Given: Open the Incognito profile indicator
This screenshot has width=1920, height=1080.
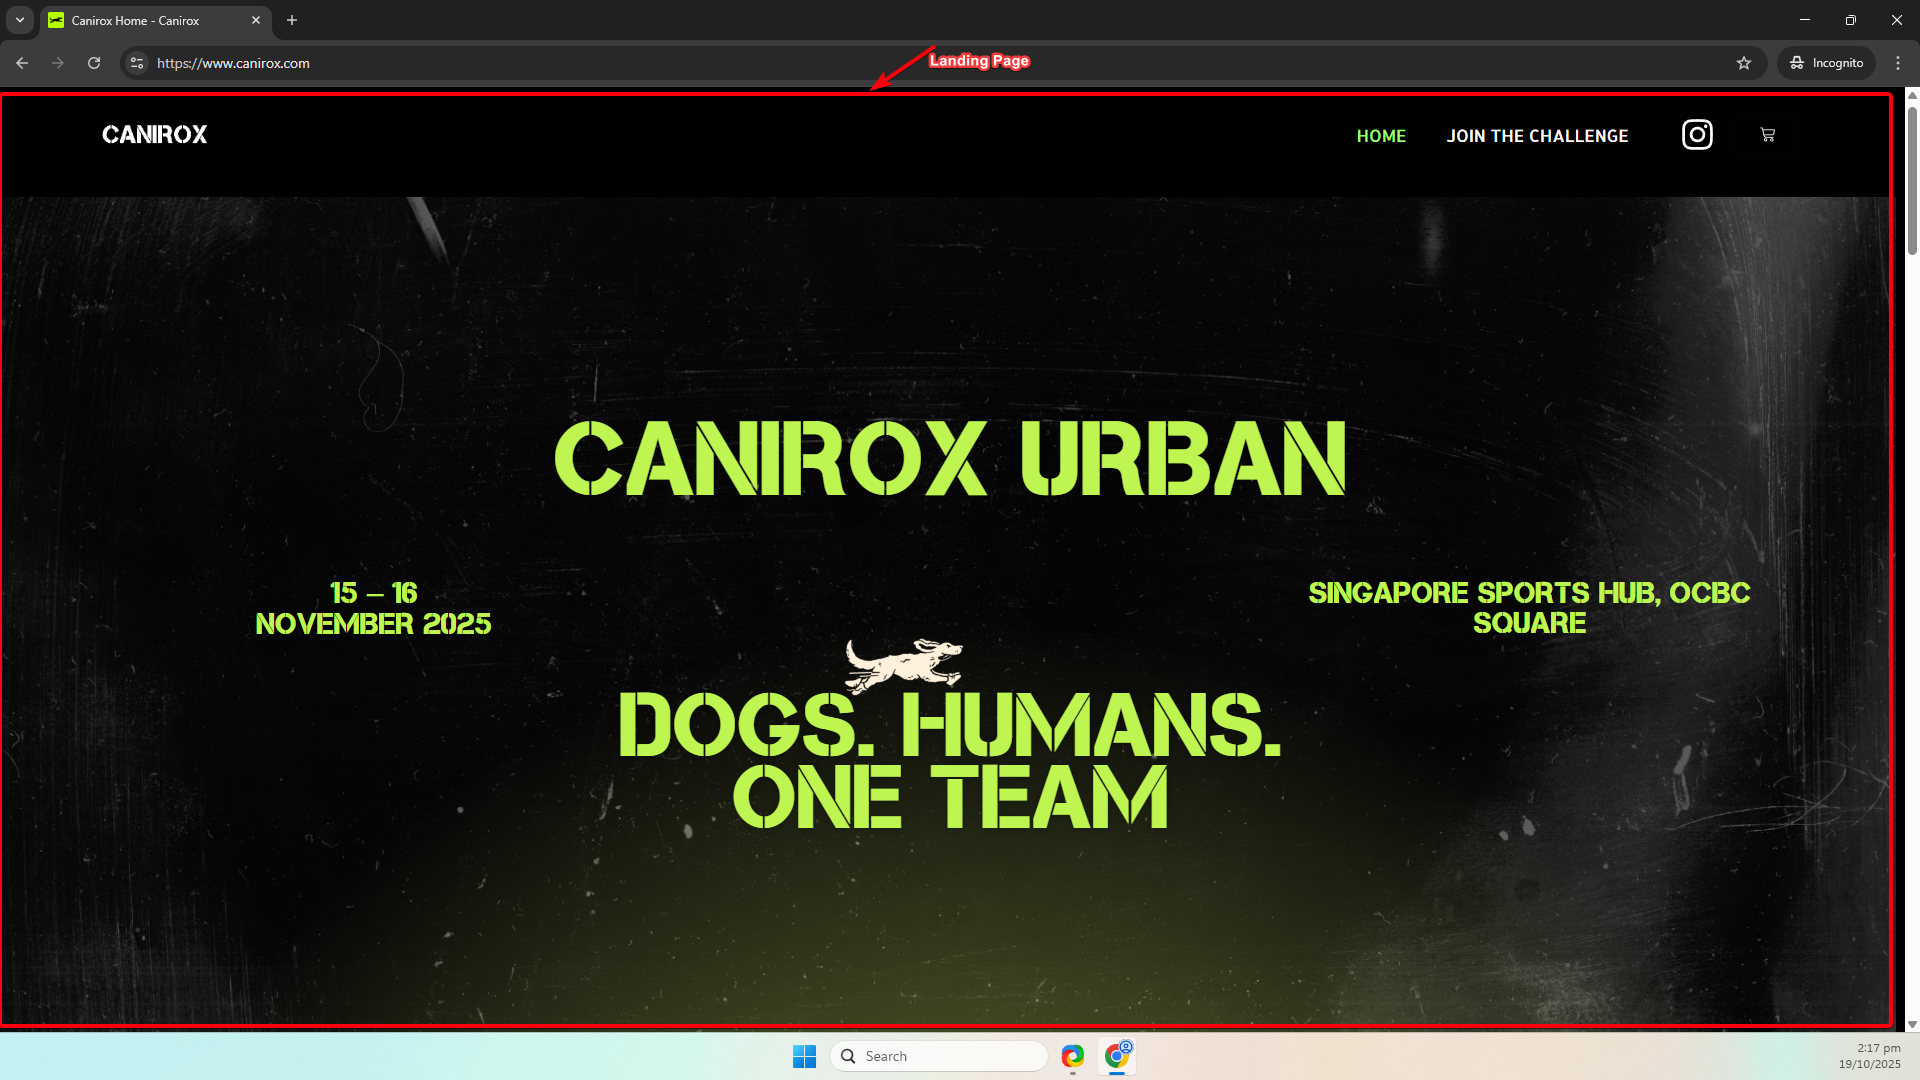Looking at the screenshot, I should point(1826,63).
